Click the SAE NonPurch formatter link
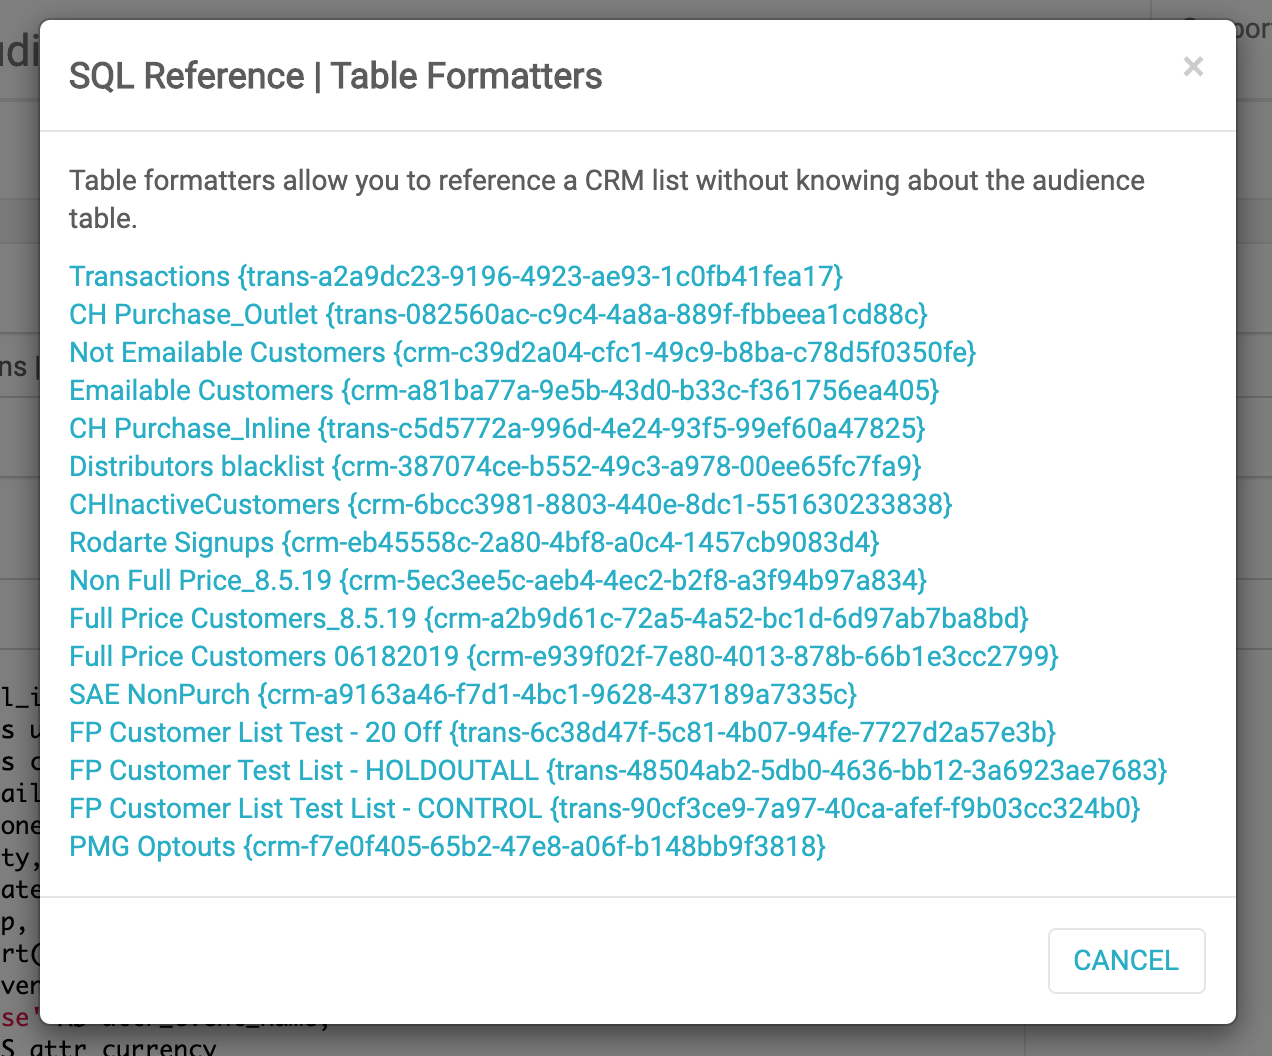Image resolution: width=1272 pixels, height=1056 pixels. 463,695
